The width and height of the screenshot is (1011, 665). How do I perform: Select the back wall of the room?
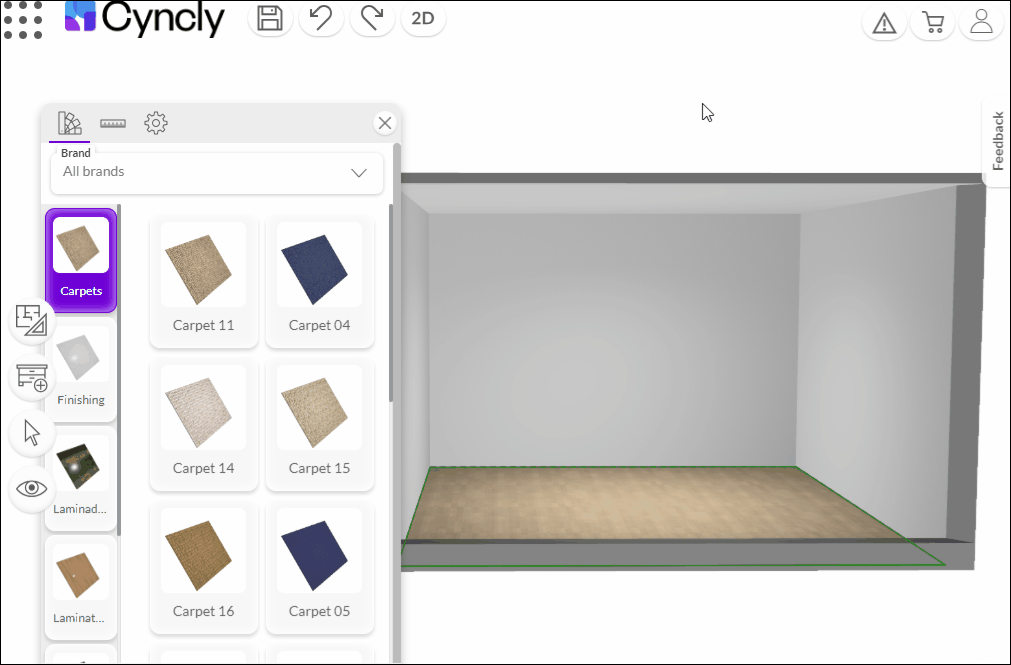pyautogui.click(x=613, y=339)
